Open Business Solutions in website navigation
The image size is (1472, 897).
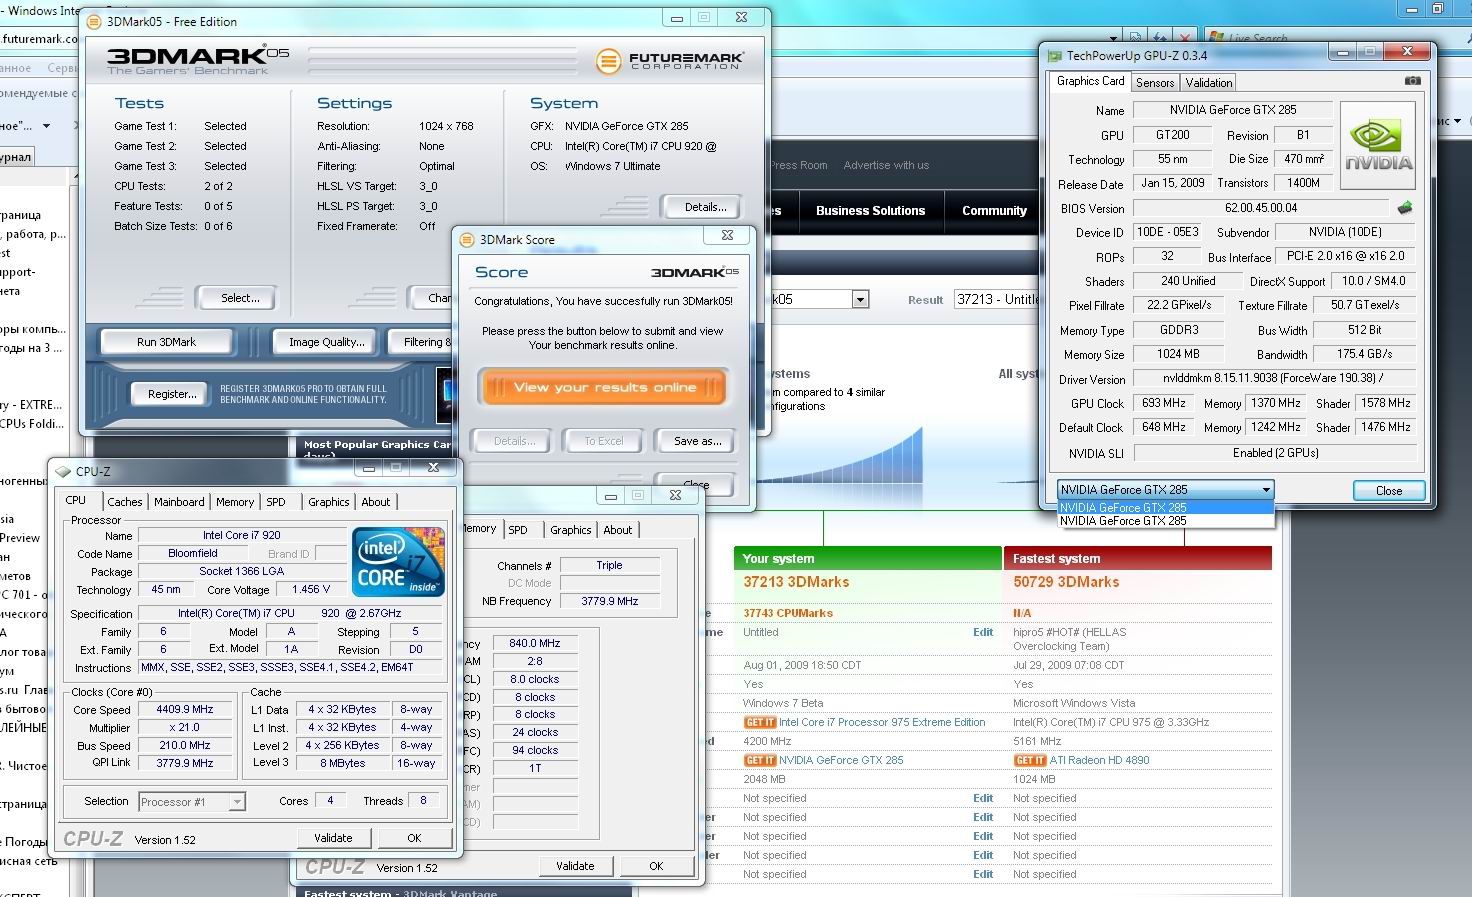(870, 211)
